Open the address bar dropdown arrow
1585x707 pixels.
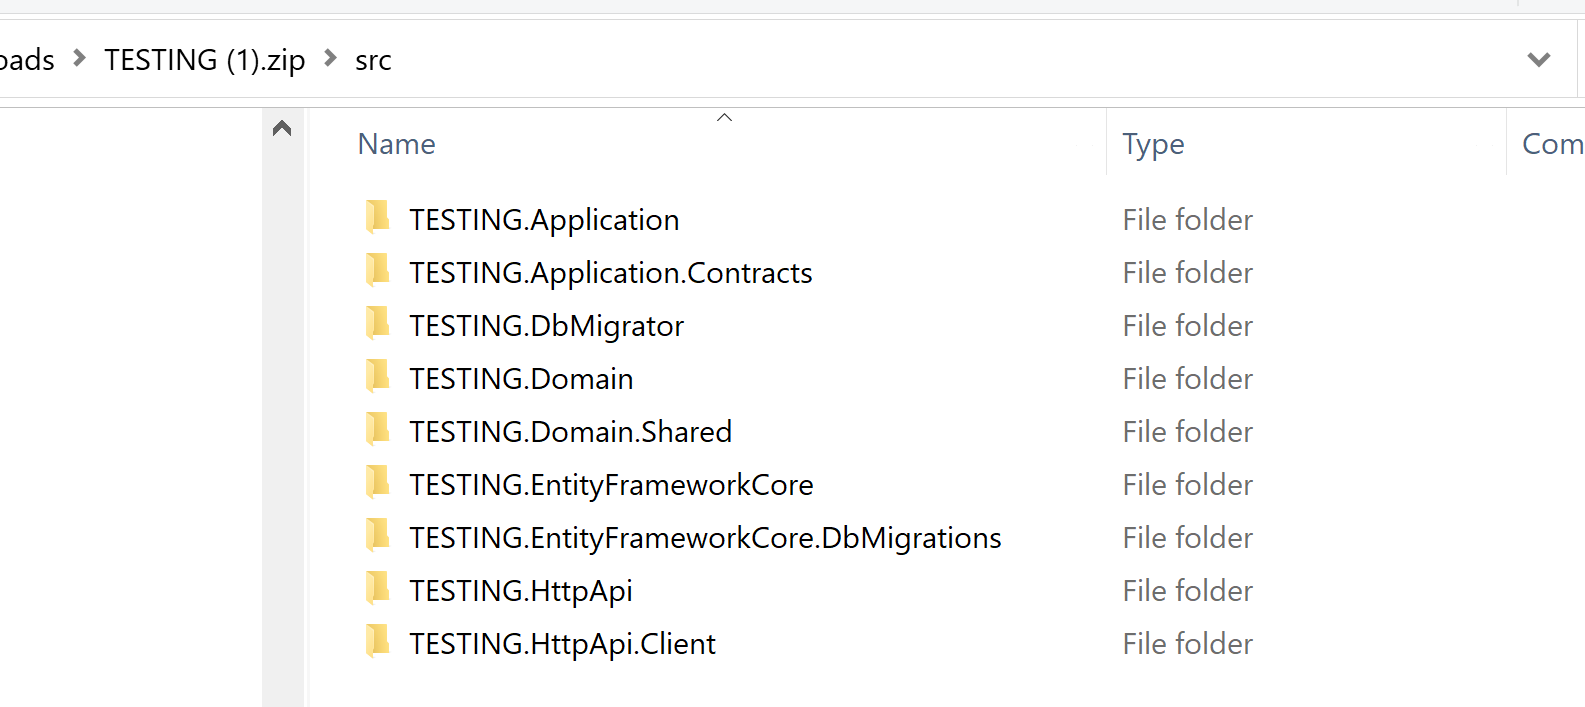click(1538, 59)
